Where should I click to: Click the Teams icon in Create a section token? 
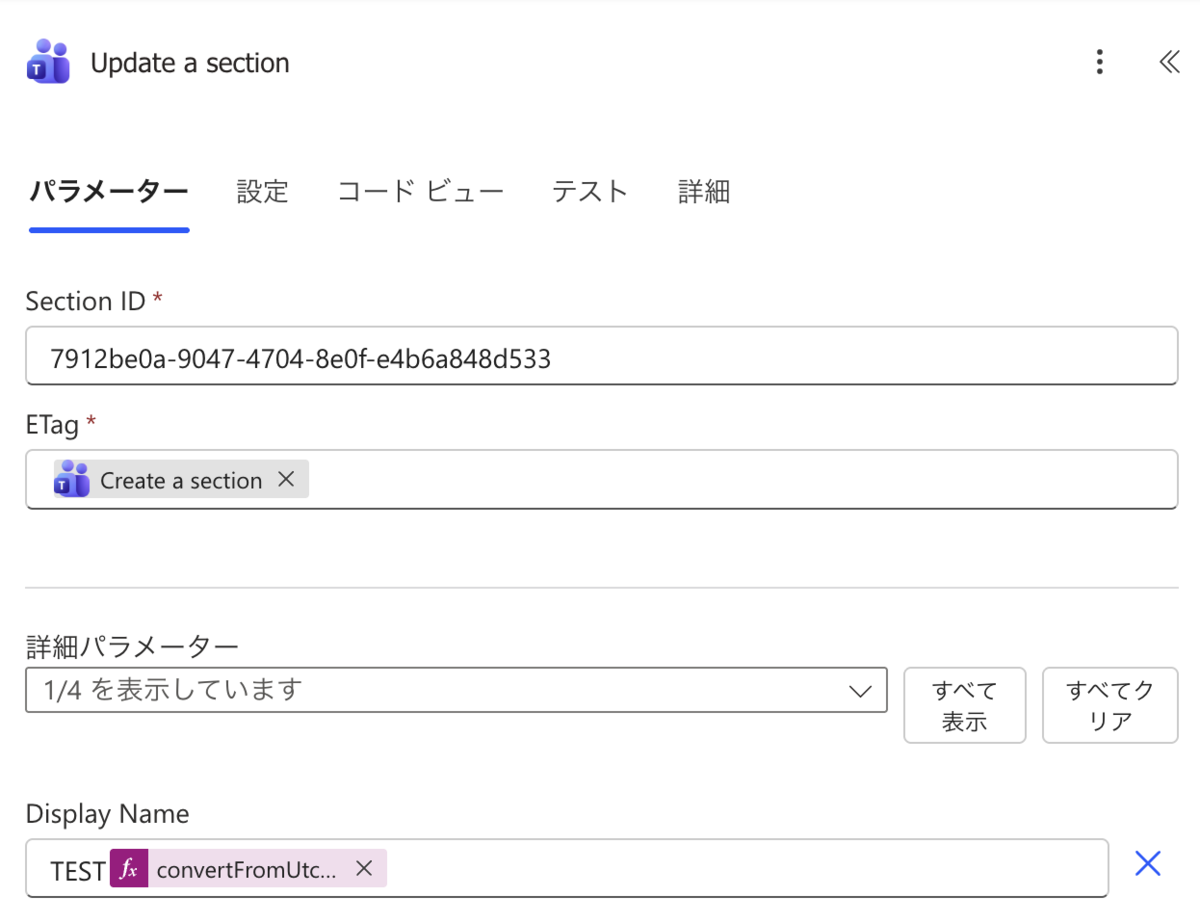tap(72, 480)
